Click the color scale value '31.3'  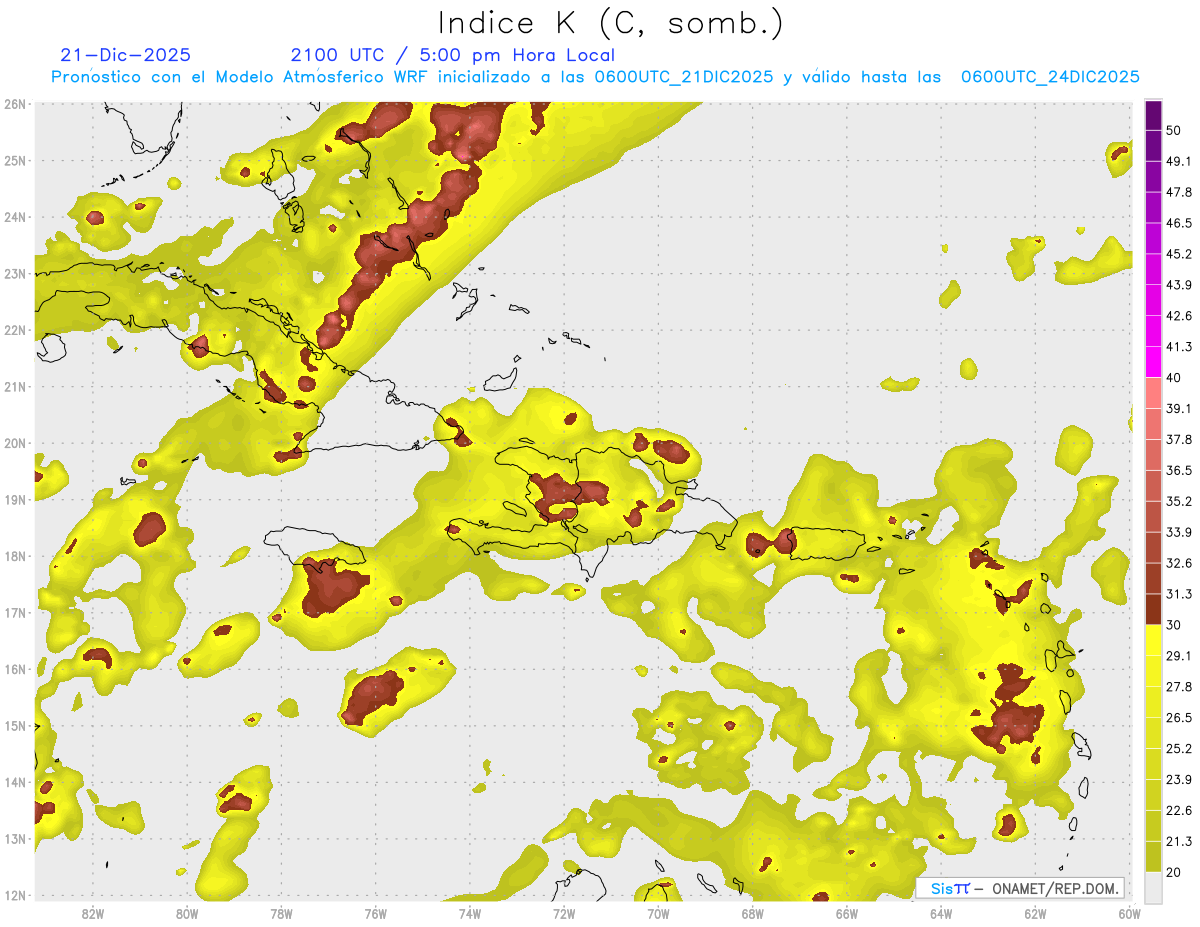point(1178,594)
